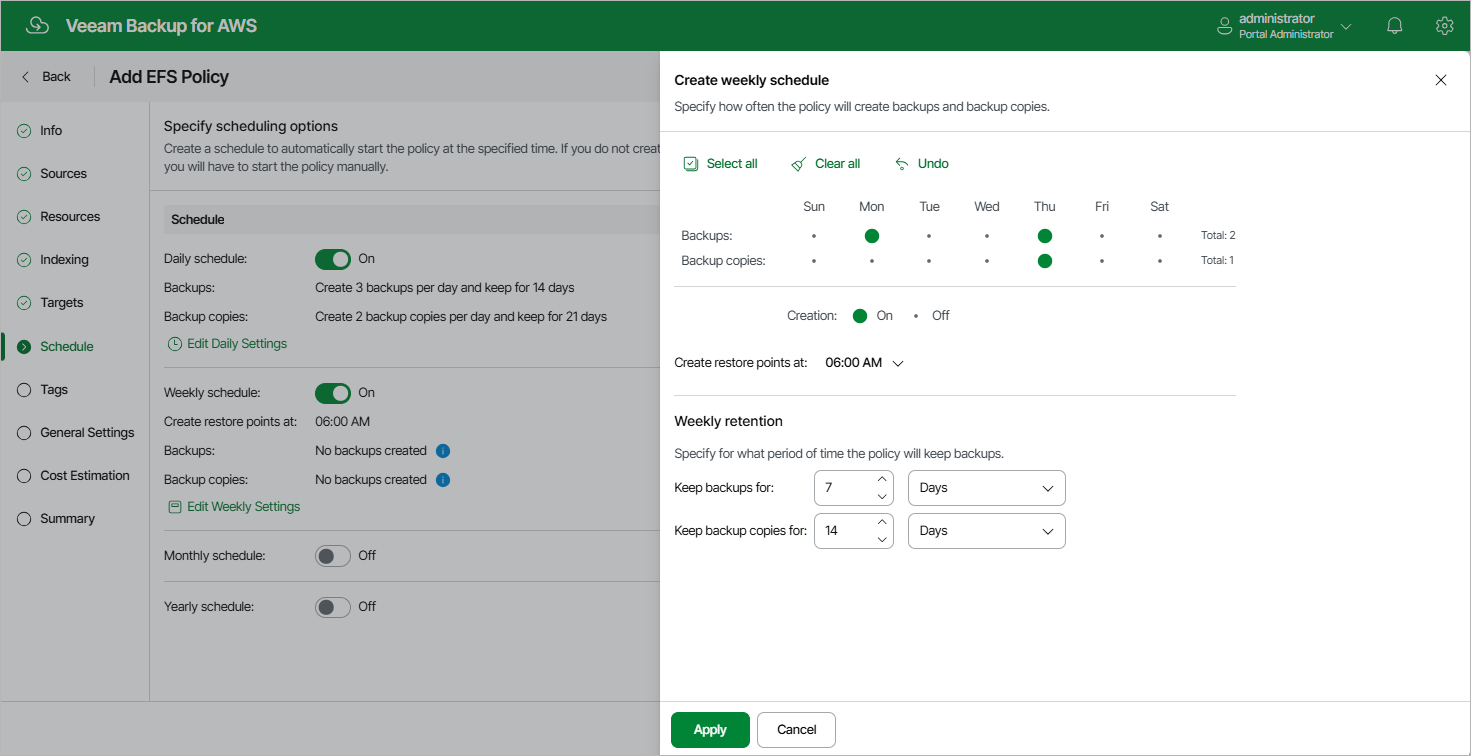Open the 06:00 AM restore point time dropdown
Viewport: 1471px width, 756px height.
coord(864,363)
